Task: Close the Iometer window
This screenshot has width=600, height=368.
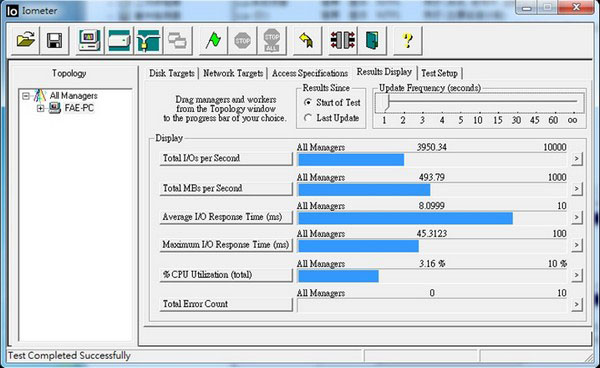Action: [575, 7]
